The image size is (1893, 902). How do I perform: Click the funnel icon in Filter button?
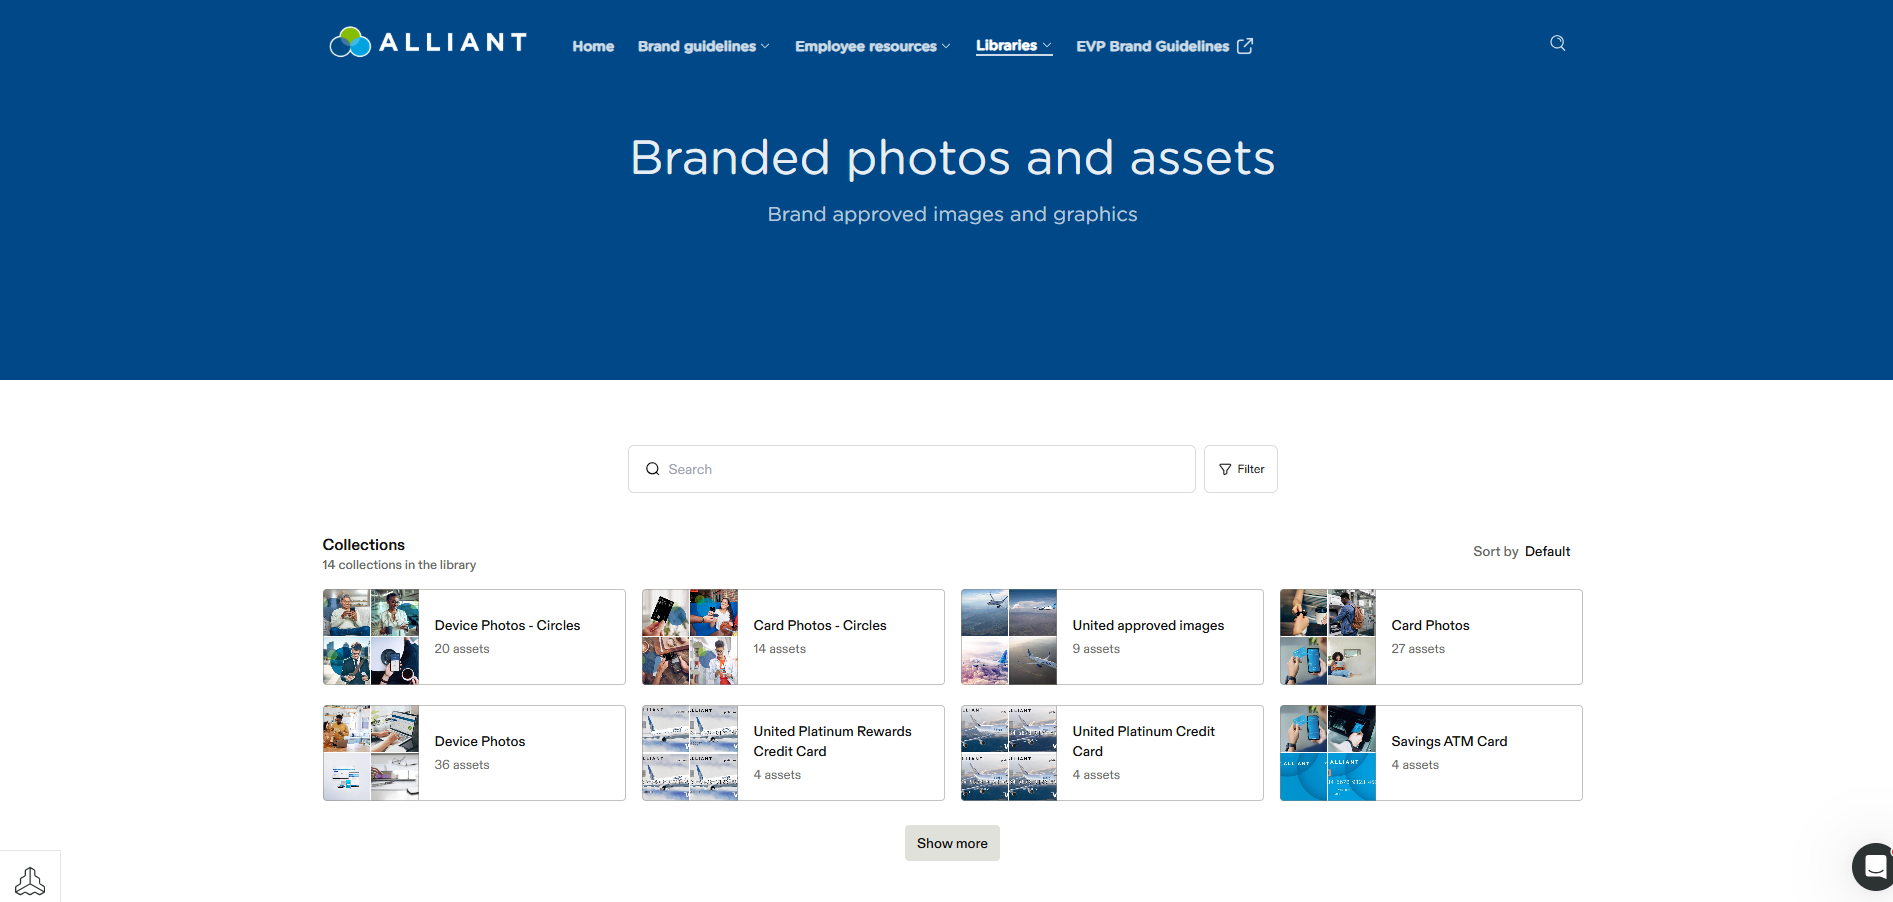coord(1225,469)
